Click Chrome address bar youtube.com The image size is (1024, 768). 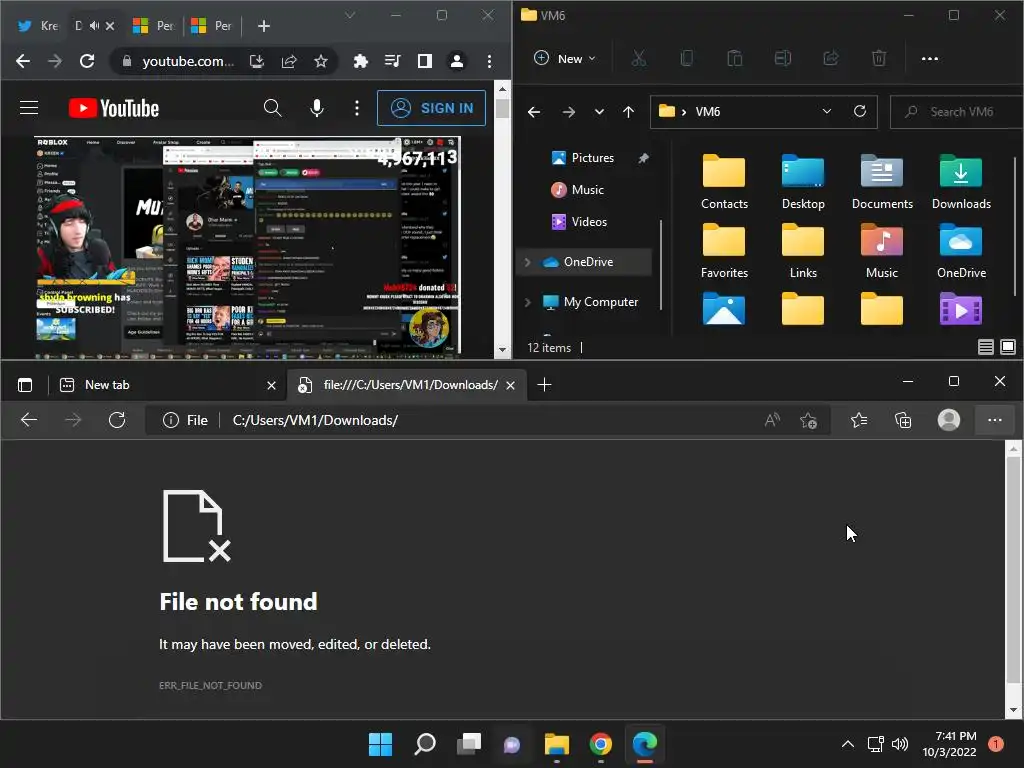click(x=188, y=61)
